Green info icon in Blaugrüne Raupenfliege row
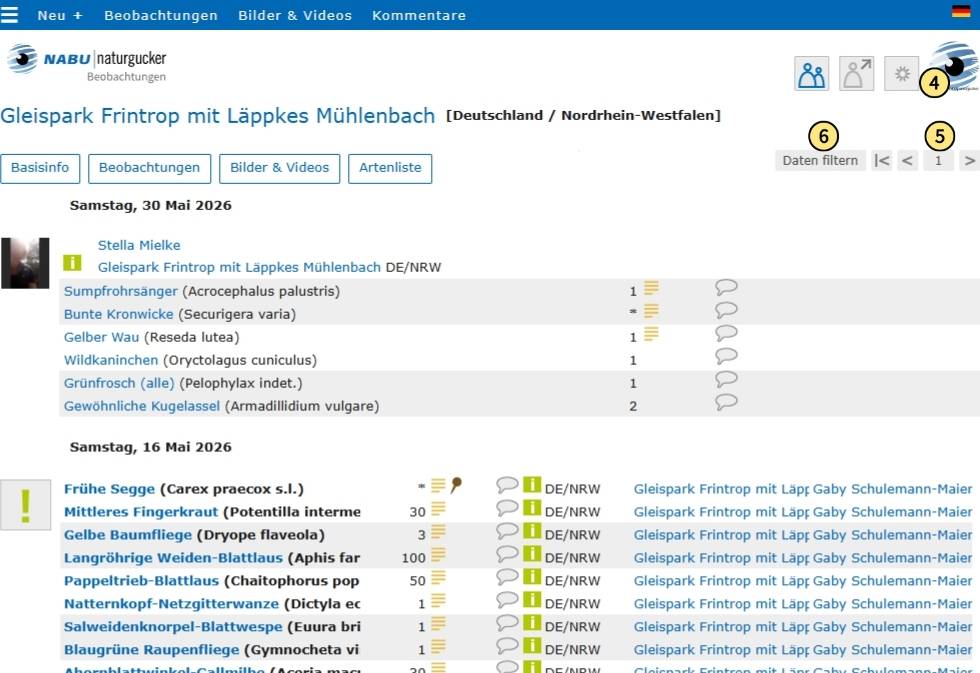 [x=532, y=646]
